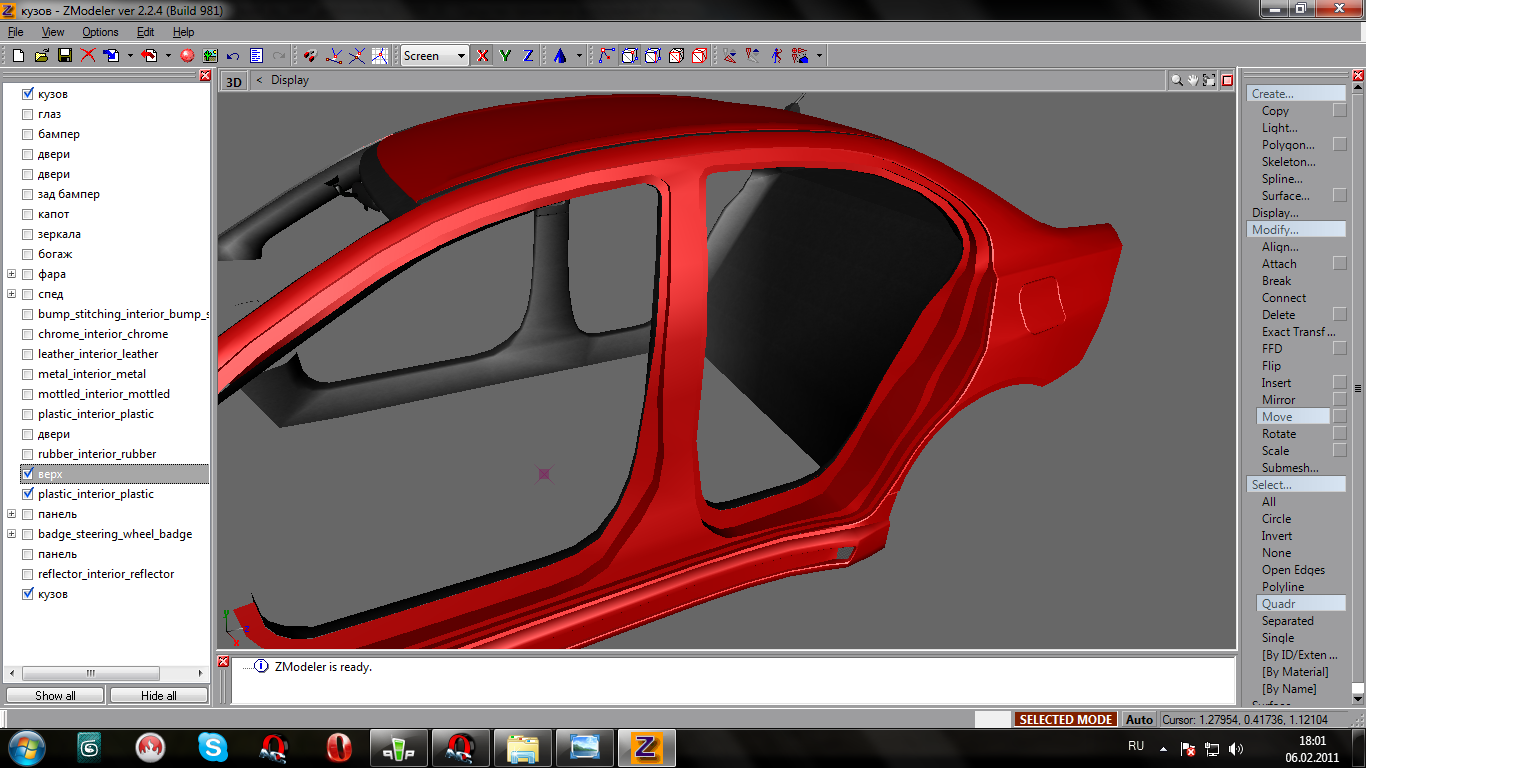Screen dimensions: 1524x768
Task: Open the Screen axis dropdown
Action: tap(461, 56)
